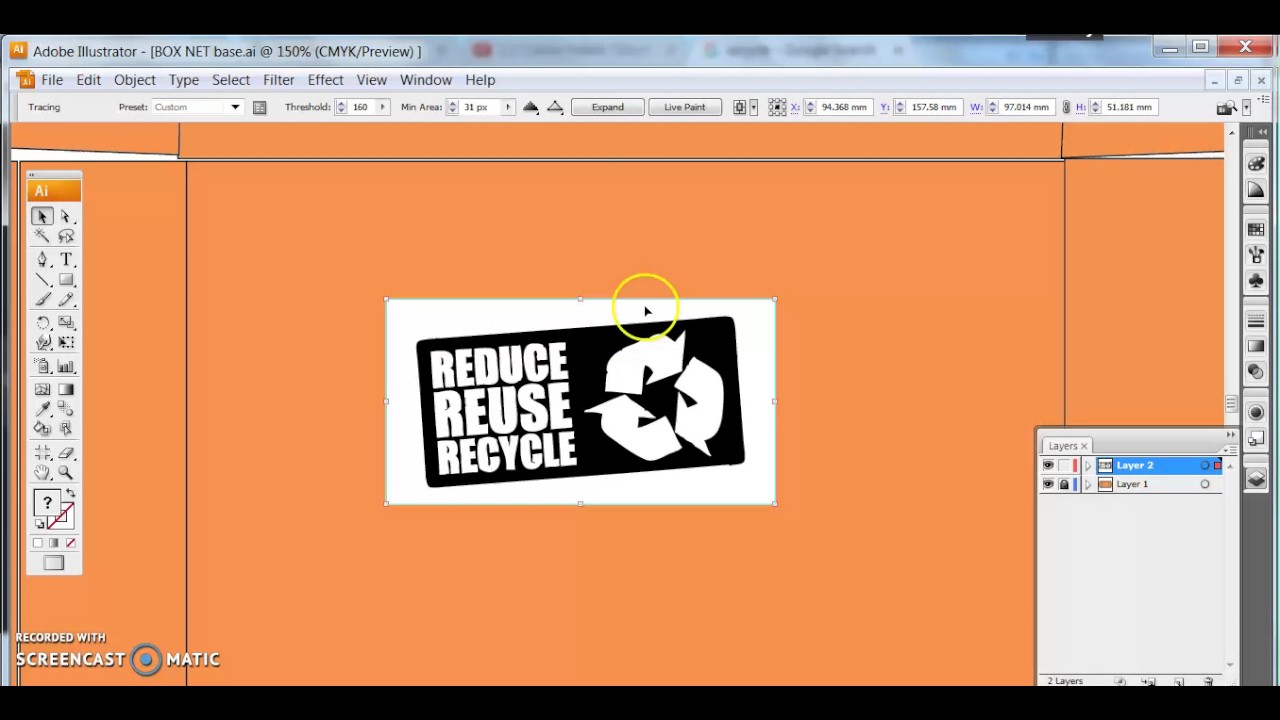Open the Type menu
This screenshot has width=1280, height=720.
coord(184,80)
